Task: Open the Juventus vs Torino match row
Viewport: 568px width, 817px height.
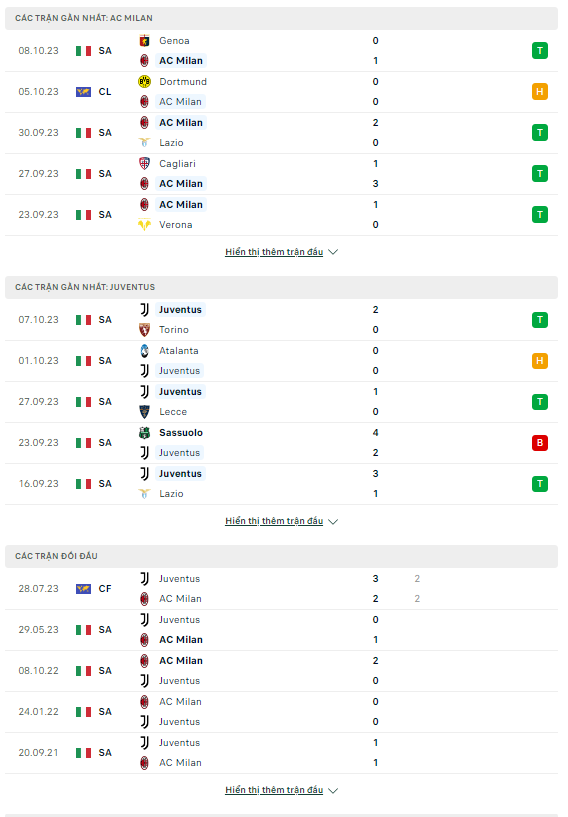Action: [x=281, y=320]
